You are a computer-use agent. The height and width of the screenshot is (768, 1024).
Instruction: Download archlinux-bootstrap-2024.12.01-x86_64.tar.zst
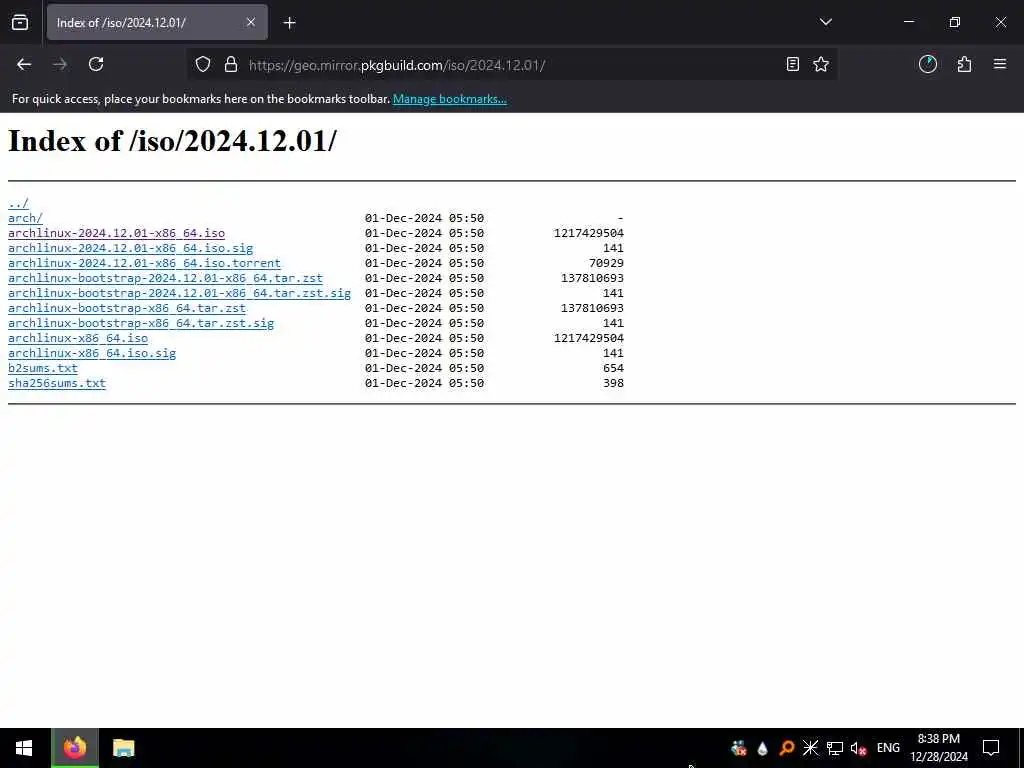point(165,278)
